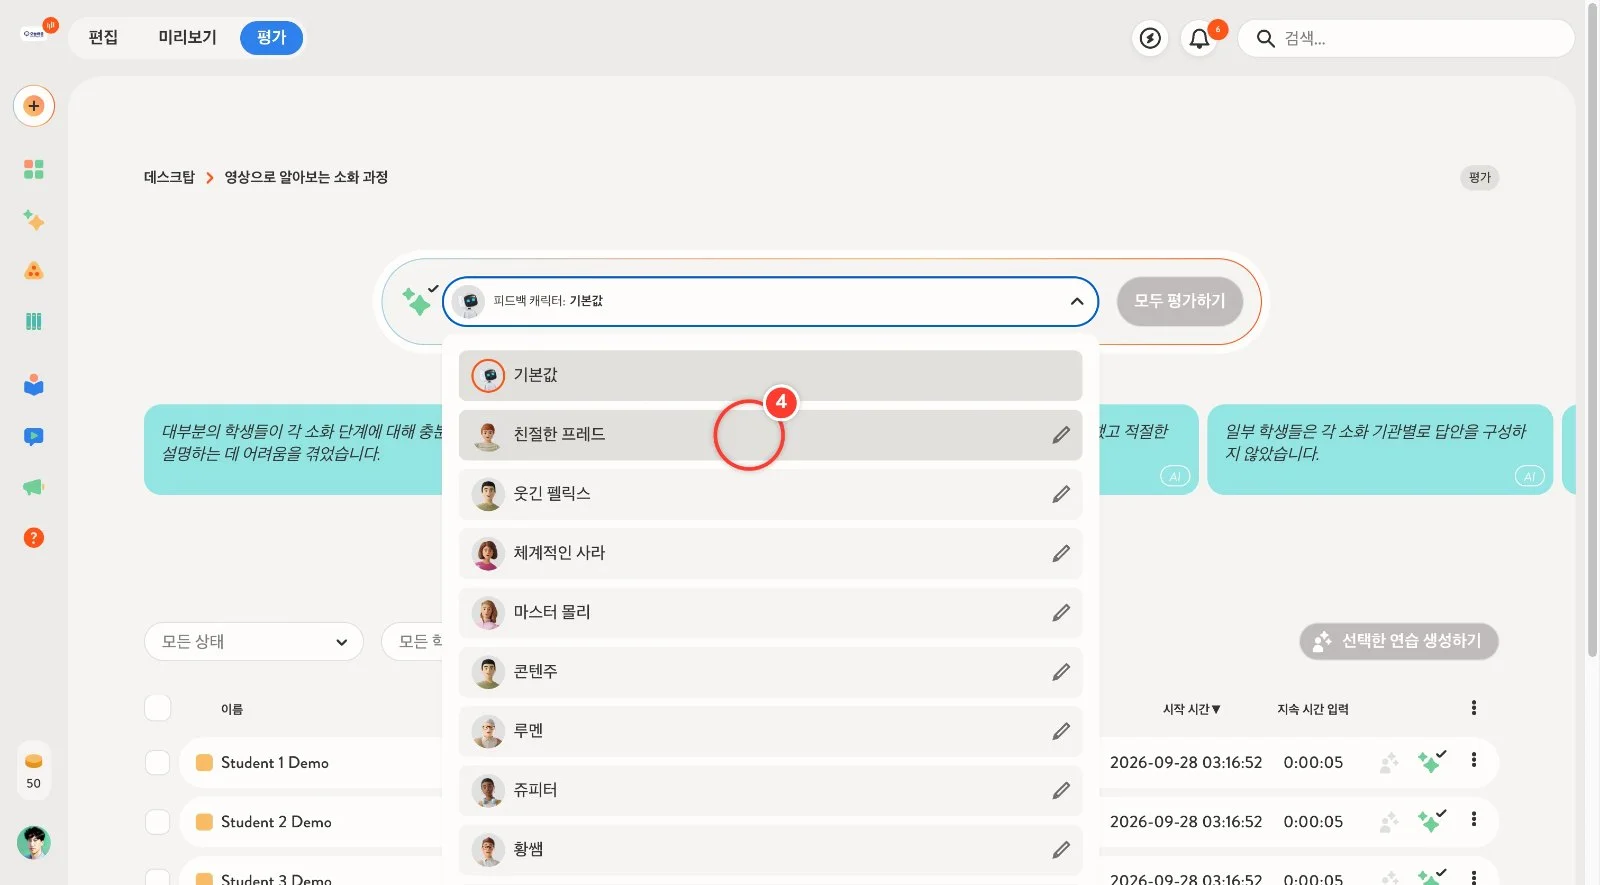Edit the 친절한 프레드 character with the pencil icon
Image resolution: width=1600 pixels, height=885 pixels.
tap(1061, 435)
